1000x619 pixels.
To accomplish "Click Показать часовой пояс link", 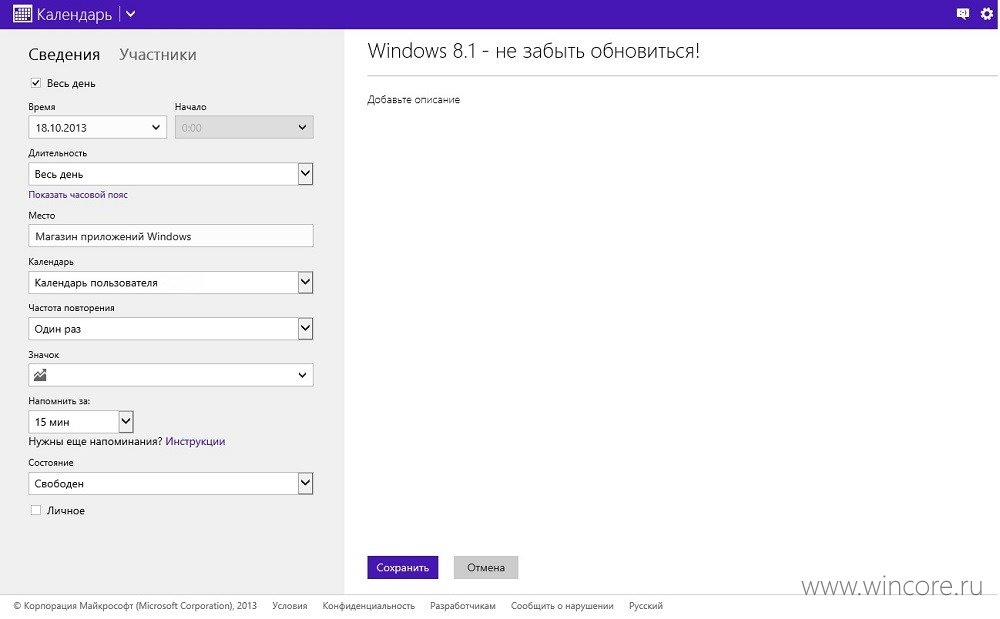I will tap(78, 194).
